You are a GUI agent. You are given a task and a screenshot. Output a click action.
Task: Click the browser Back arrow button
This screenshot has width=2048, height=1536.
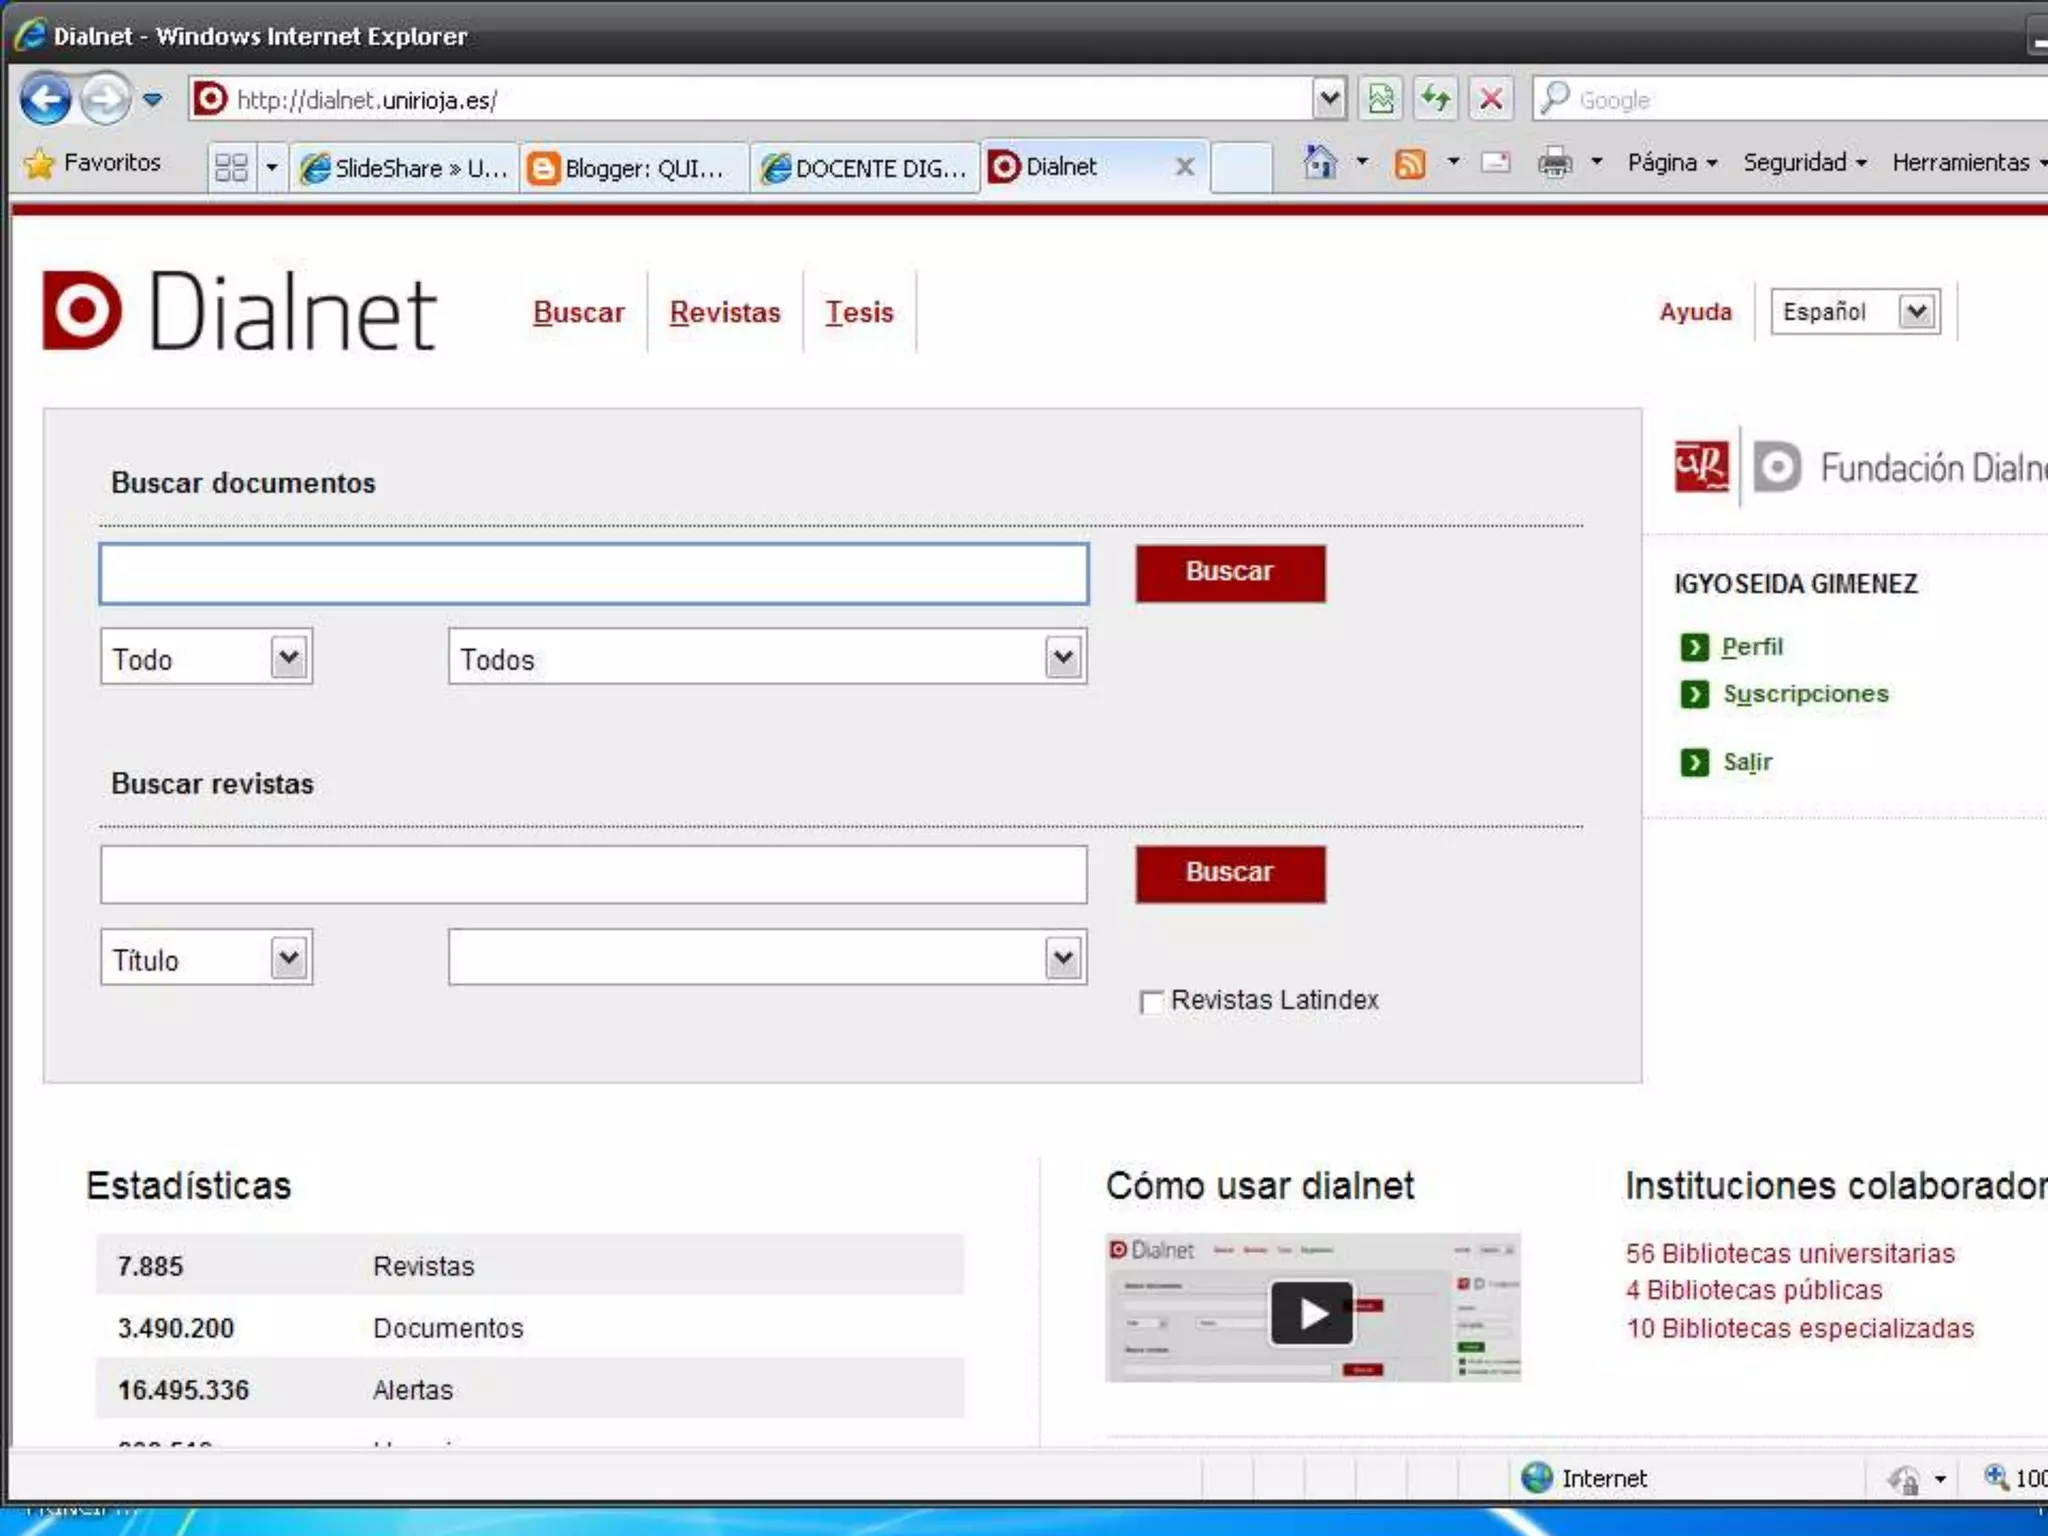[45, 99]
